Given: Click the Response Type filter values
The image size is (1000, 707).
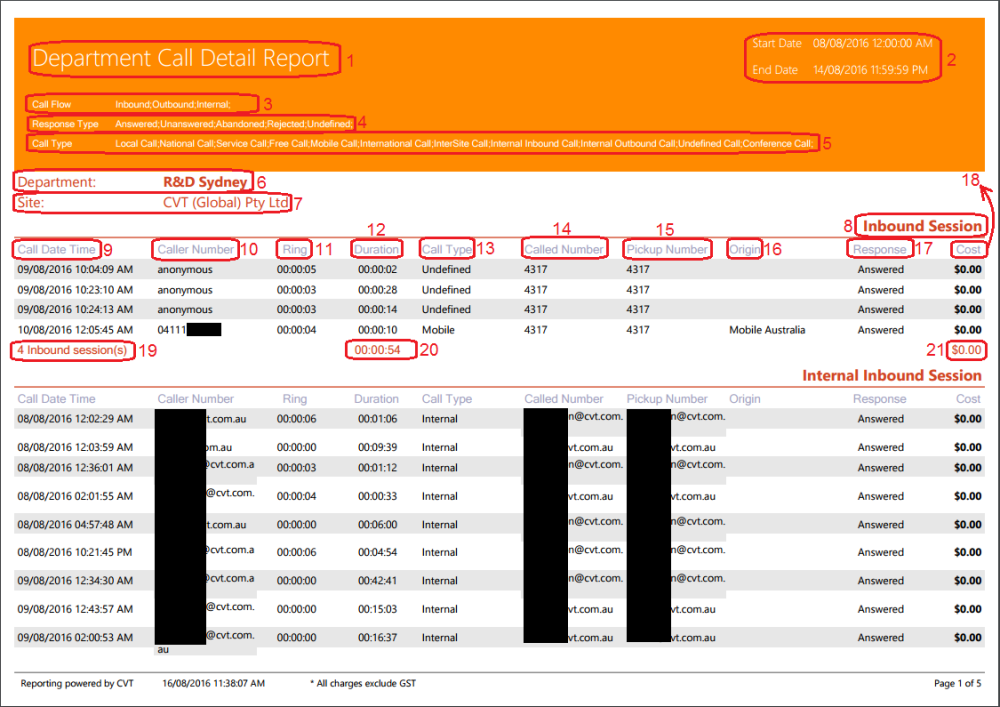Looking at the screenshot, I should pos(233,124).
